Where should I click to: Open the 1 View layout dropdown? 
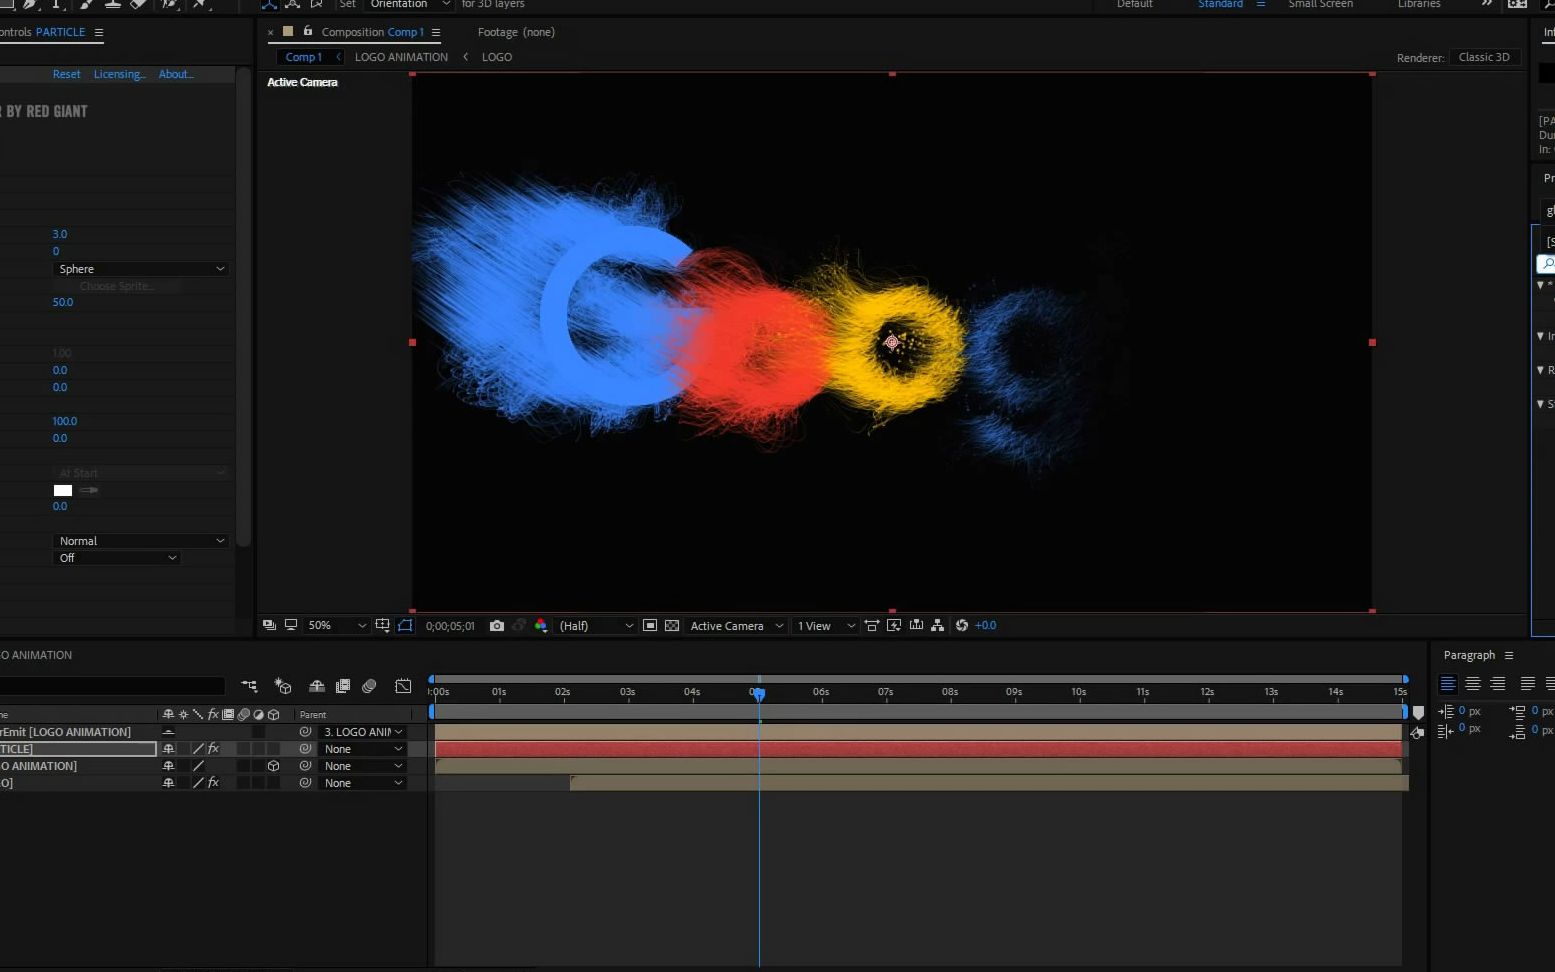(826, 626)
